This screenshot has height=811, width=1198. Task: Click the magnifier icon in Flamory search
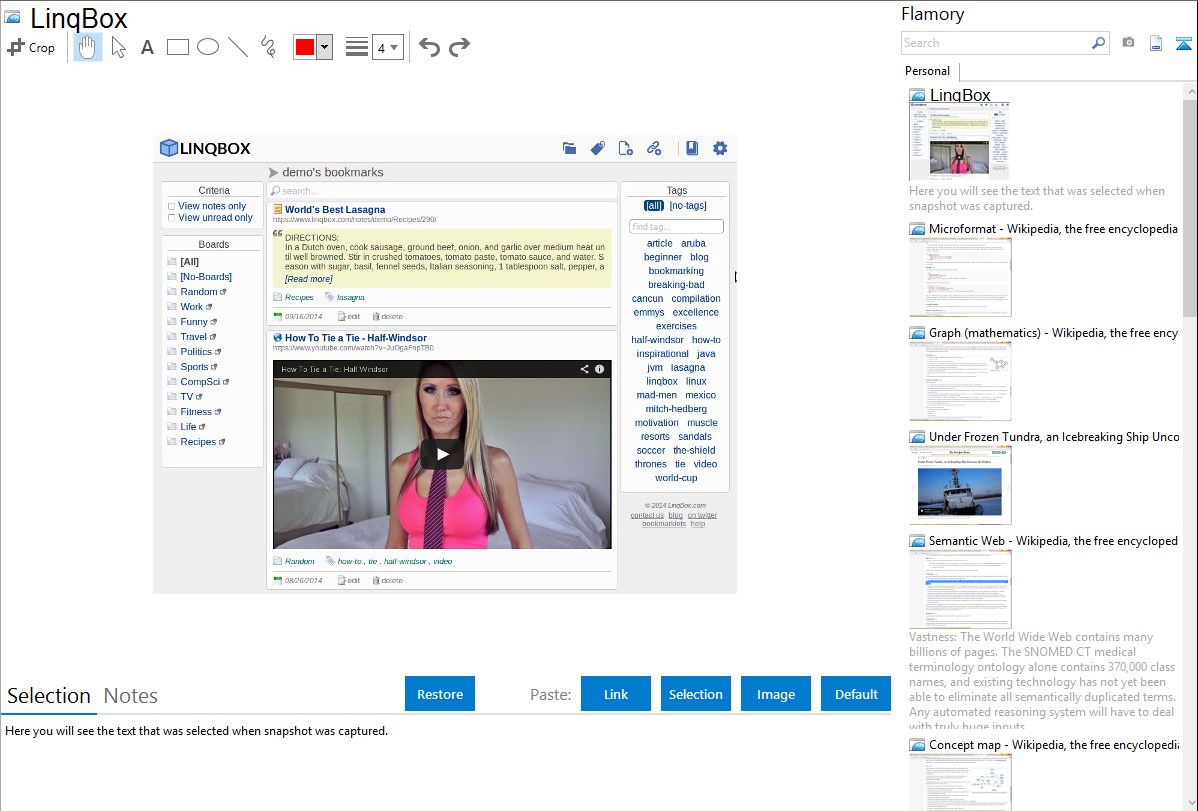click(x=1099, y=43)
